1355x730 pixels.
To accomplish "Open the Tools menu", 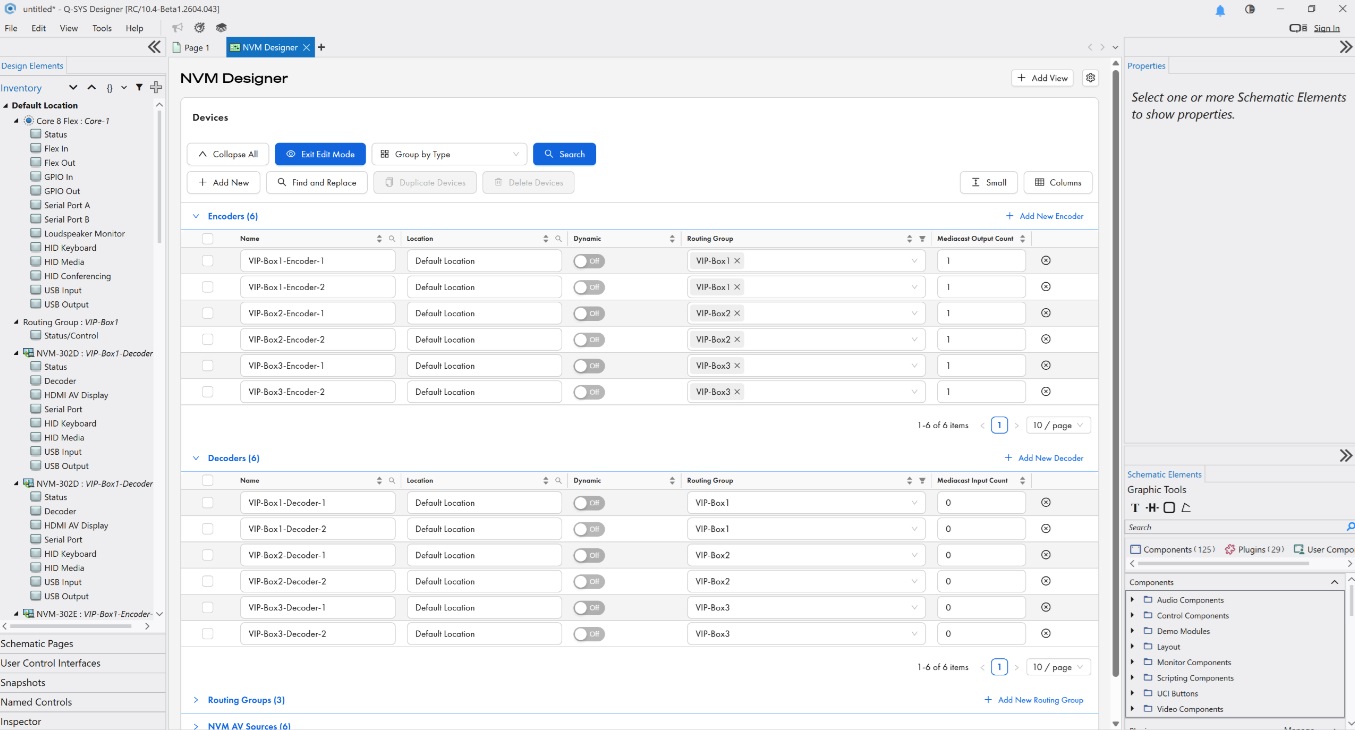I will pyautogui.click(x=102, y=28).
